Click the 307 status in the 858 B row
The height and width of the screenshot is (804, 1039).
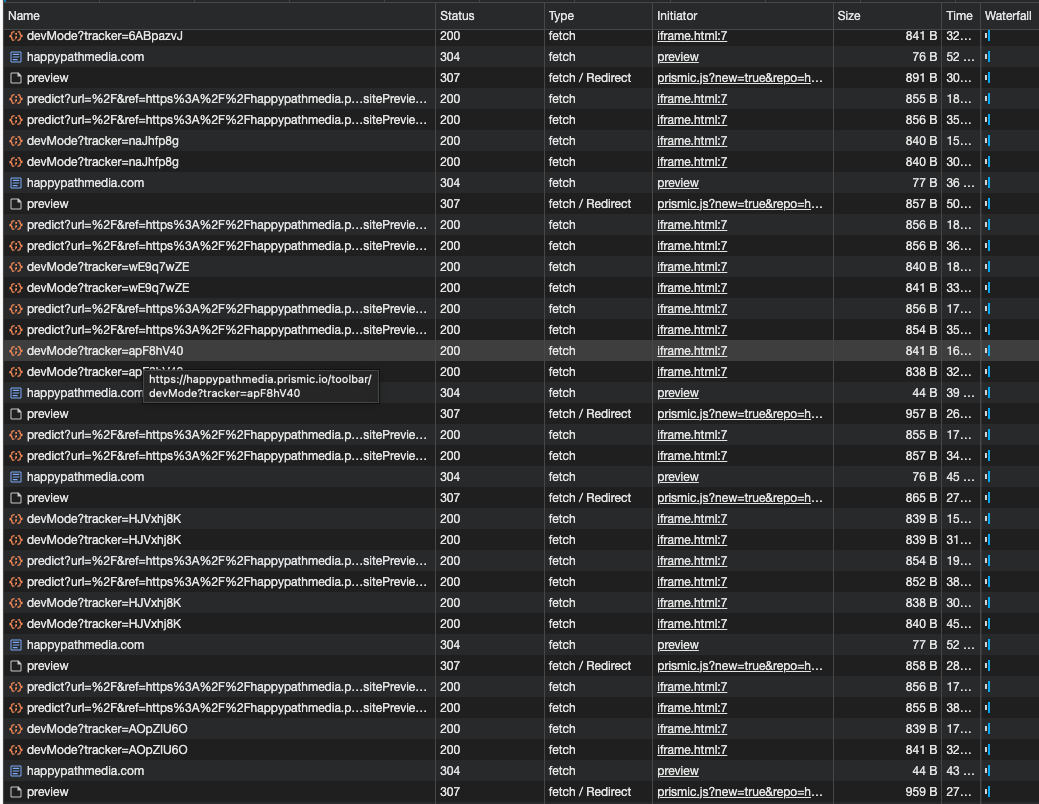(450, 666)
